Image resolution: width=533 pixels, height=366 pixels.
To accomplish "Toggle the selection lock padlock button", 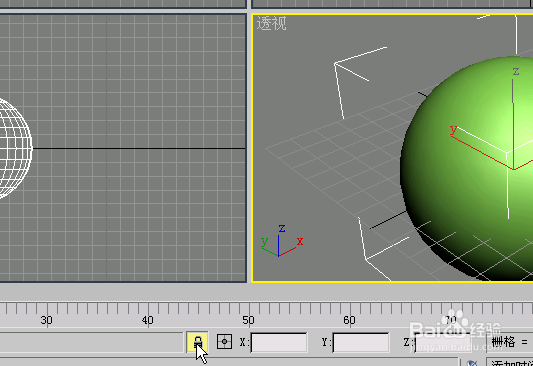I will click(x=197, y=342).
